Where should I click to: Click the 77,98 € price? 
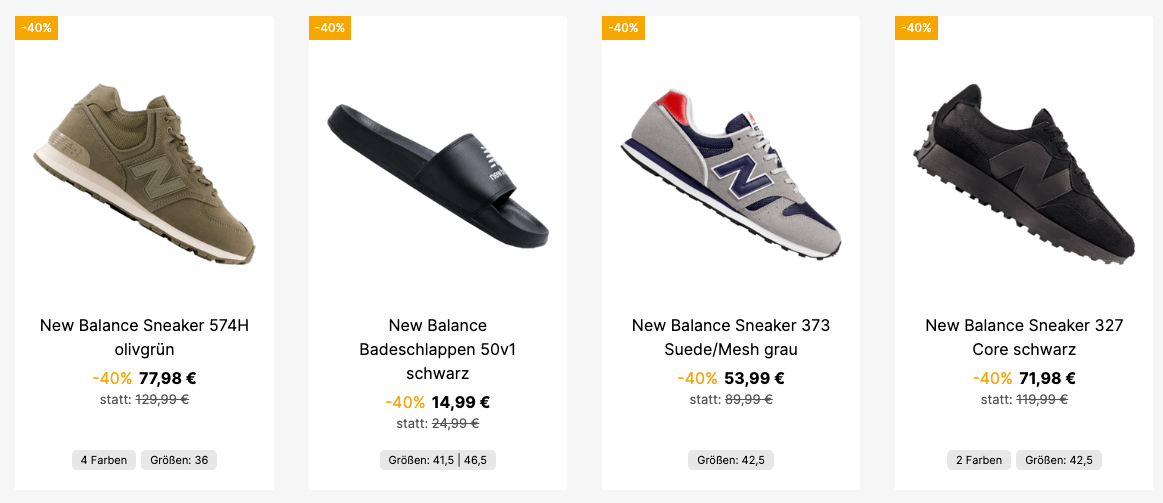pos(167,378)
